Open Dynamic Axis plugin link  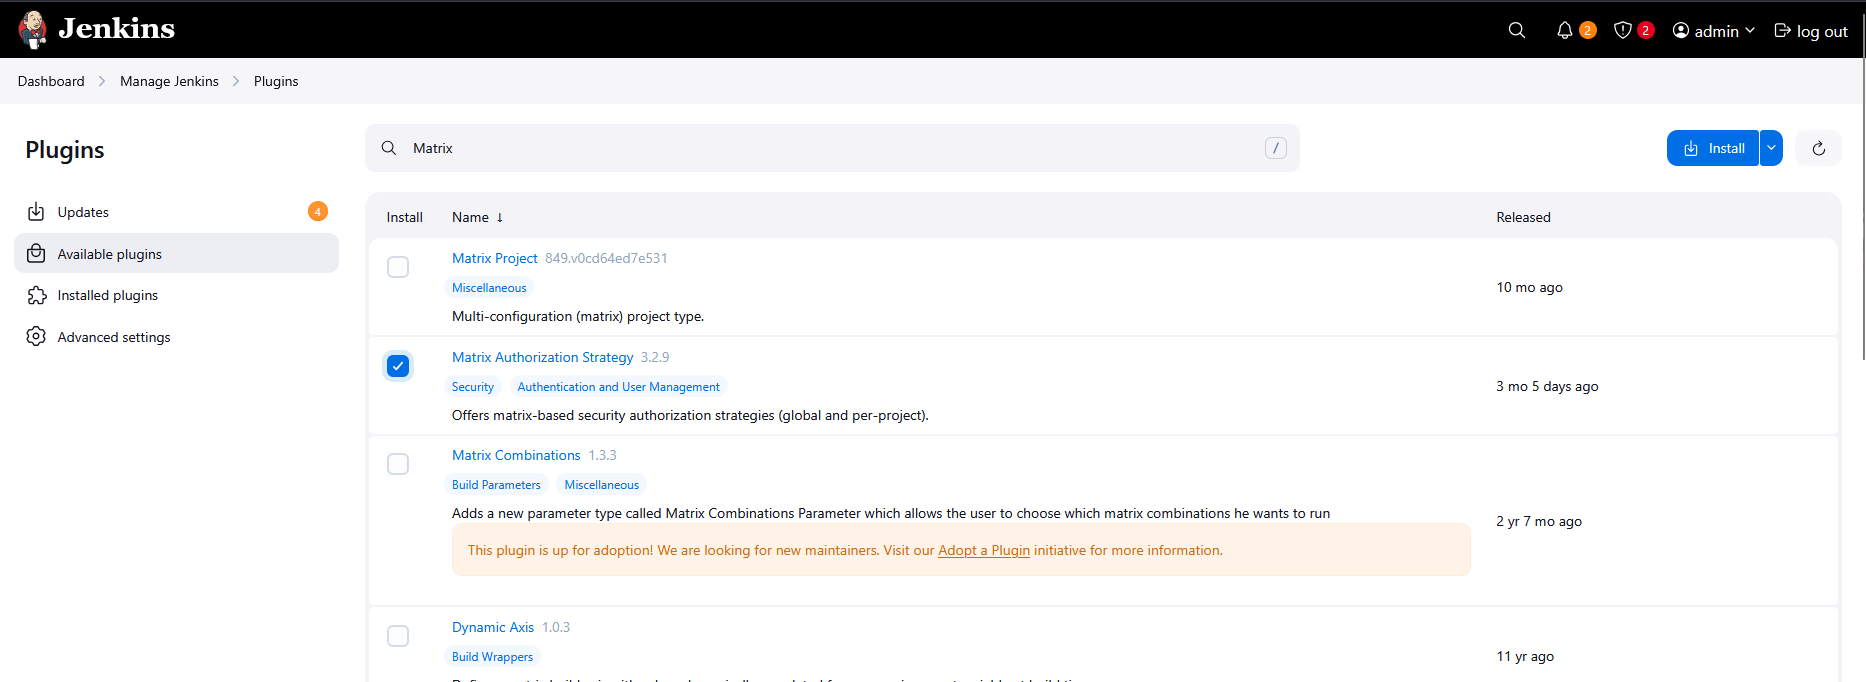coord(493,627)
